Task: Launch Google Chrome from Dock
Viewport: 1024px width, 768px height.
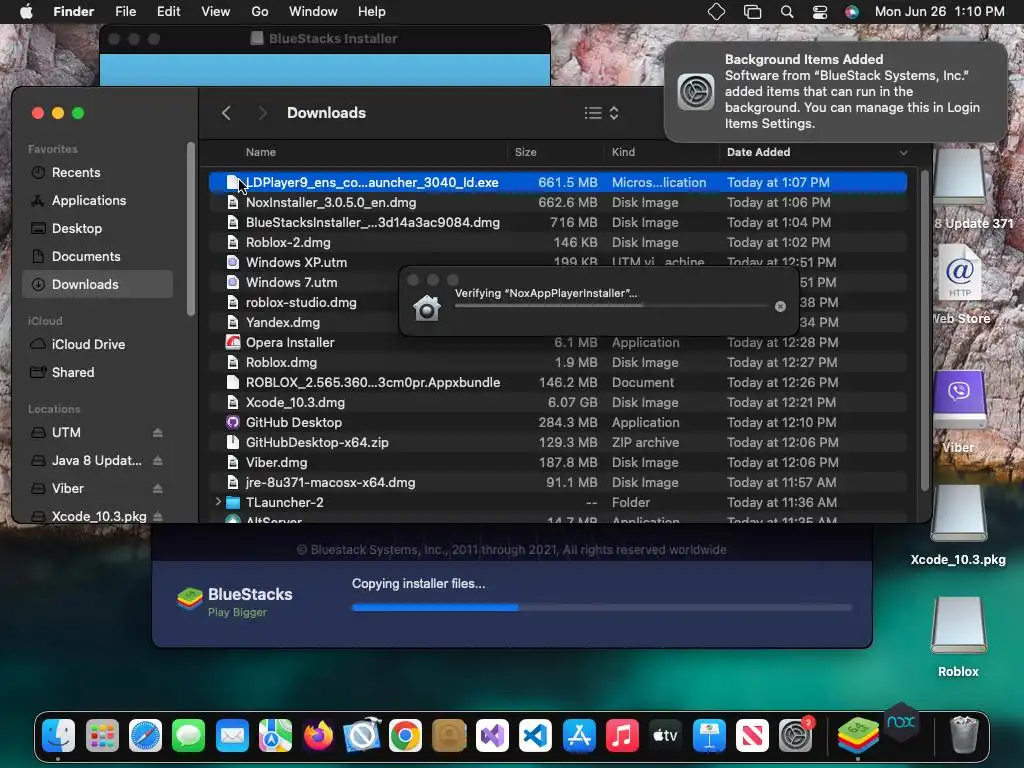Action: point(405,736)
